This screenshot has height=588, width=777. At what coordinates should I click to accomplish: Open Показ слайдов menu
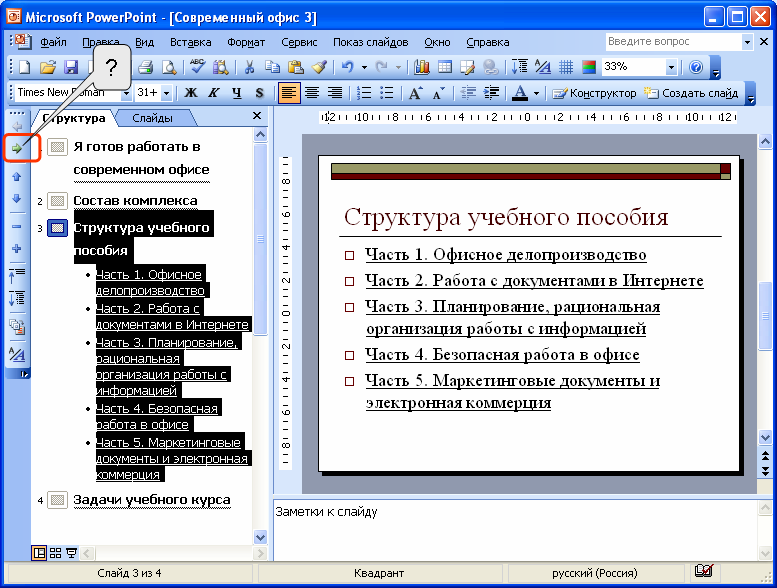coord(370,42)
